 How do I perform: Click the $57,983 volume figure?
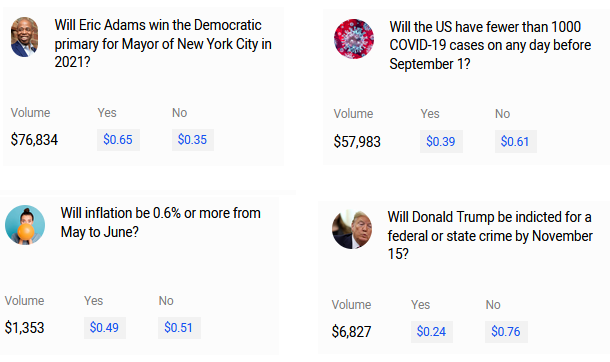click(357, 142)
